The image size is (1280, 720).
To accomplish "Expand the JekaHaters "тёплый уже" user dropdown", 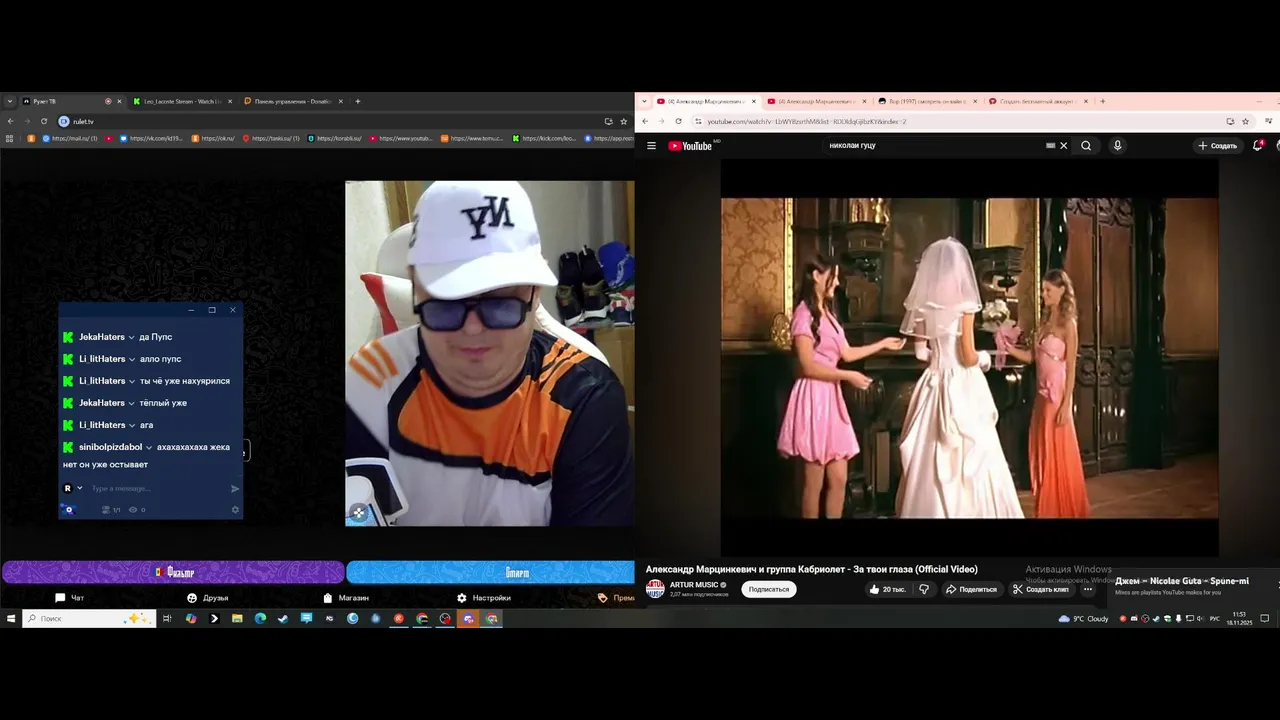I will [131, 404].
